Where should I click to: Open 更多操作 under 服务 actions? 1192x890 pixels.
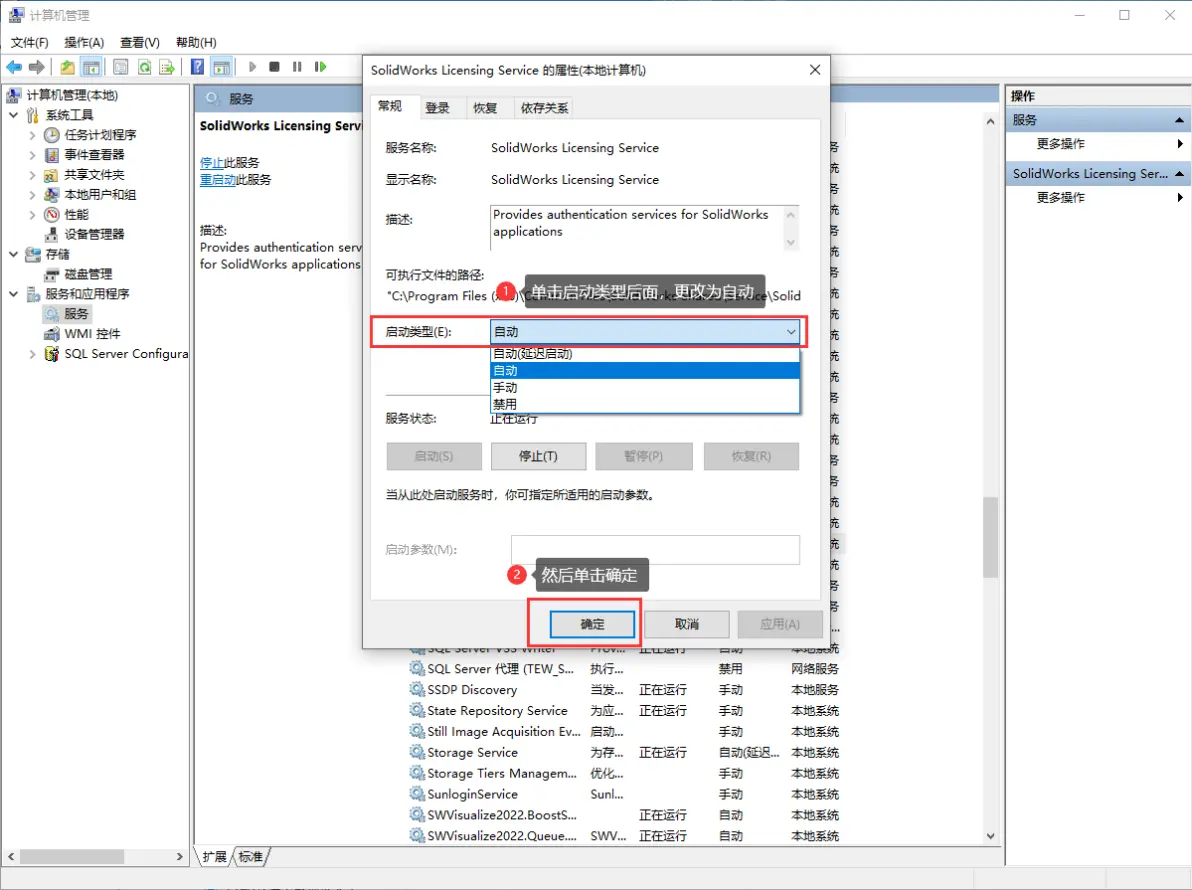1060,144
